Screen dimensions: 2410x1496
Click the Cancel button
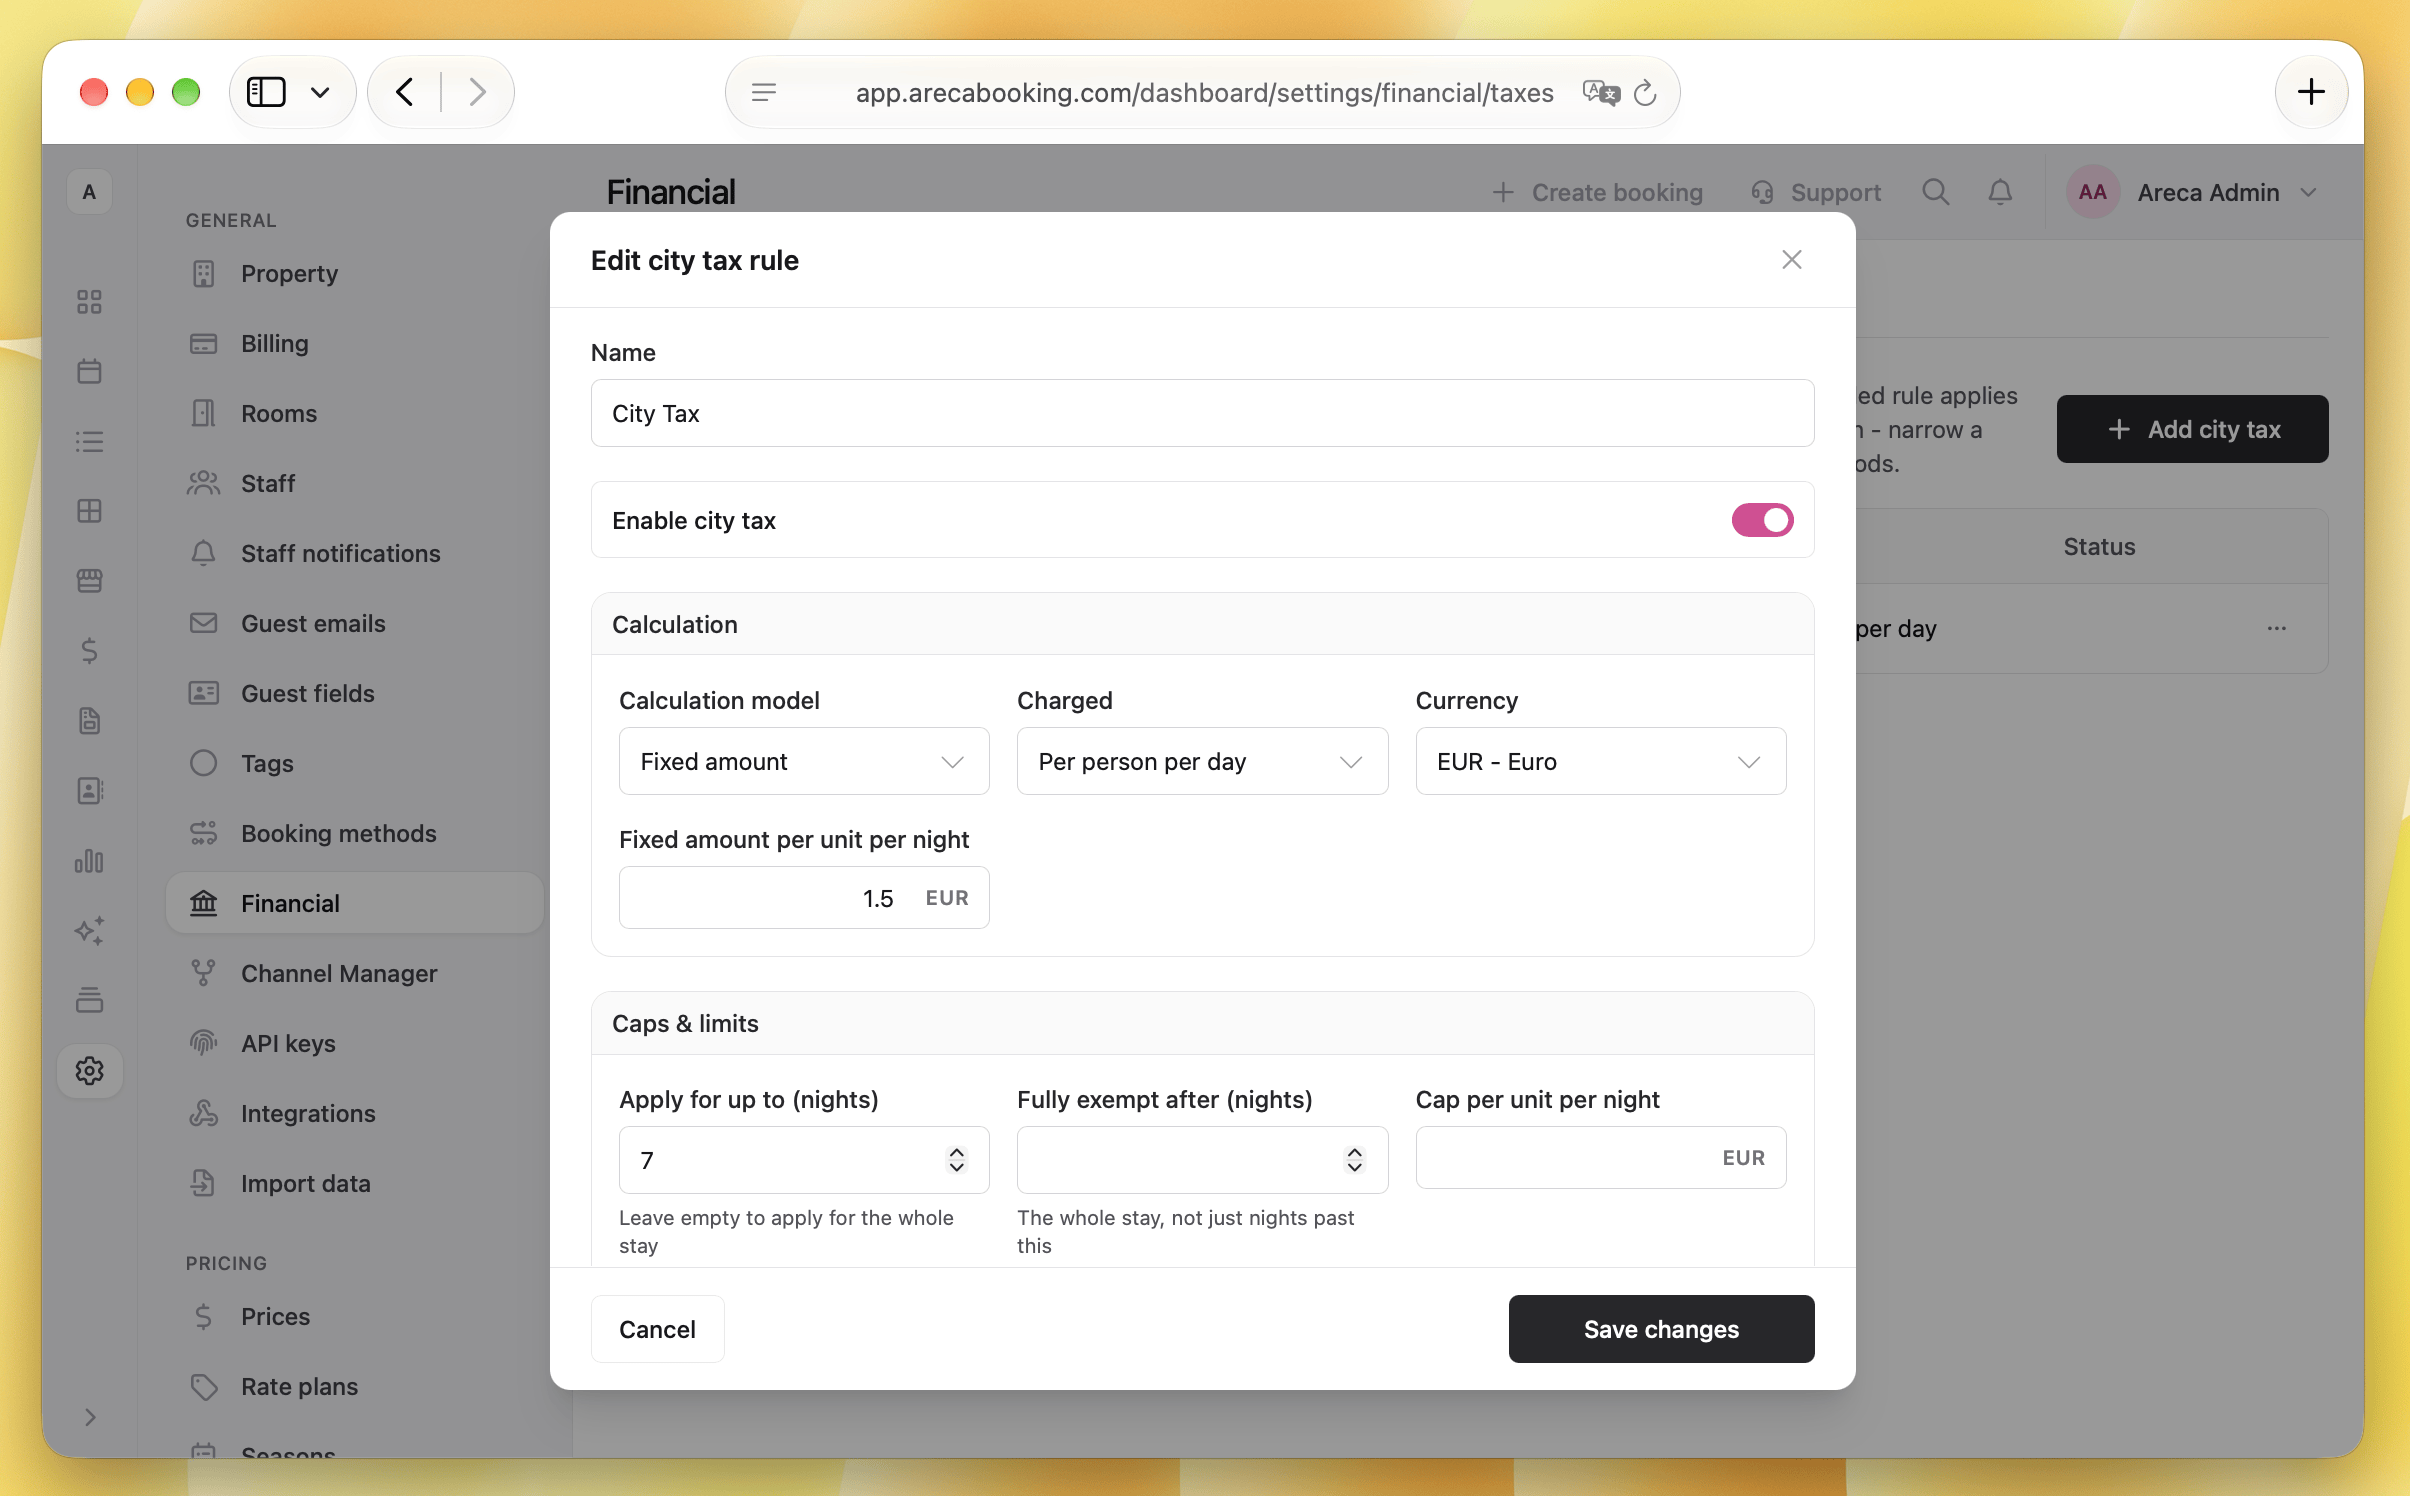point(657,1329)
